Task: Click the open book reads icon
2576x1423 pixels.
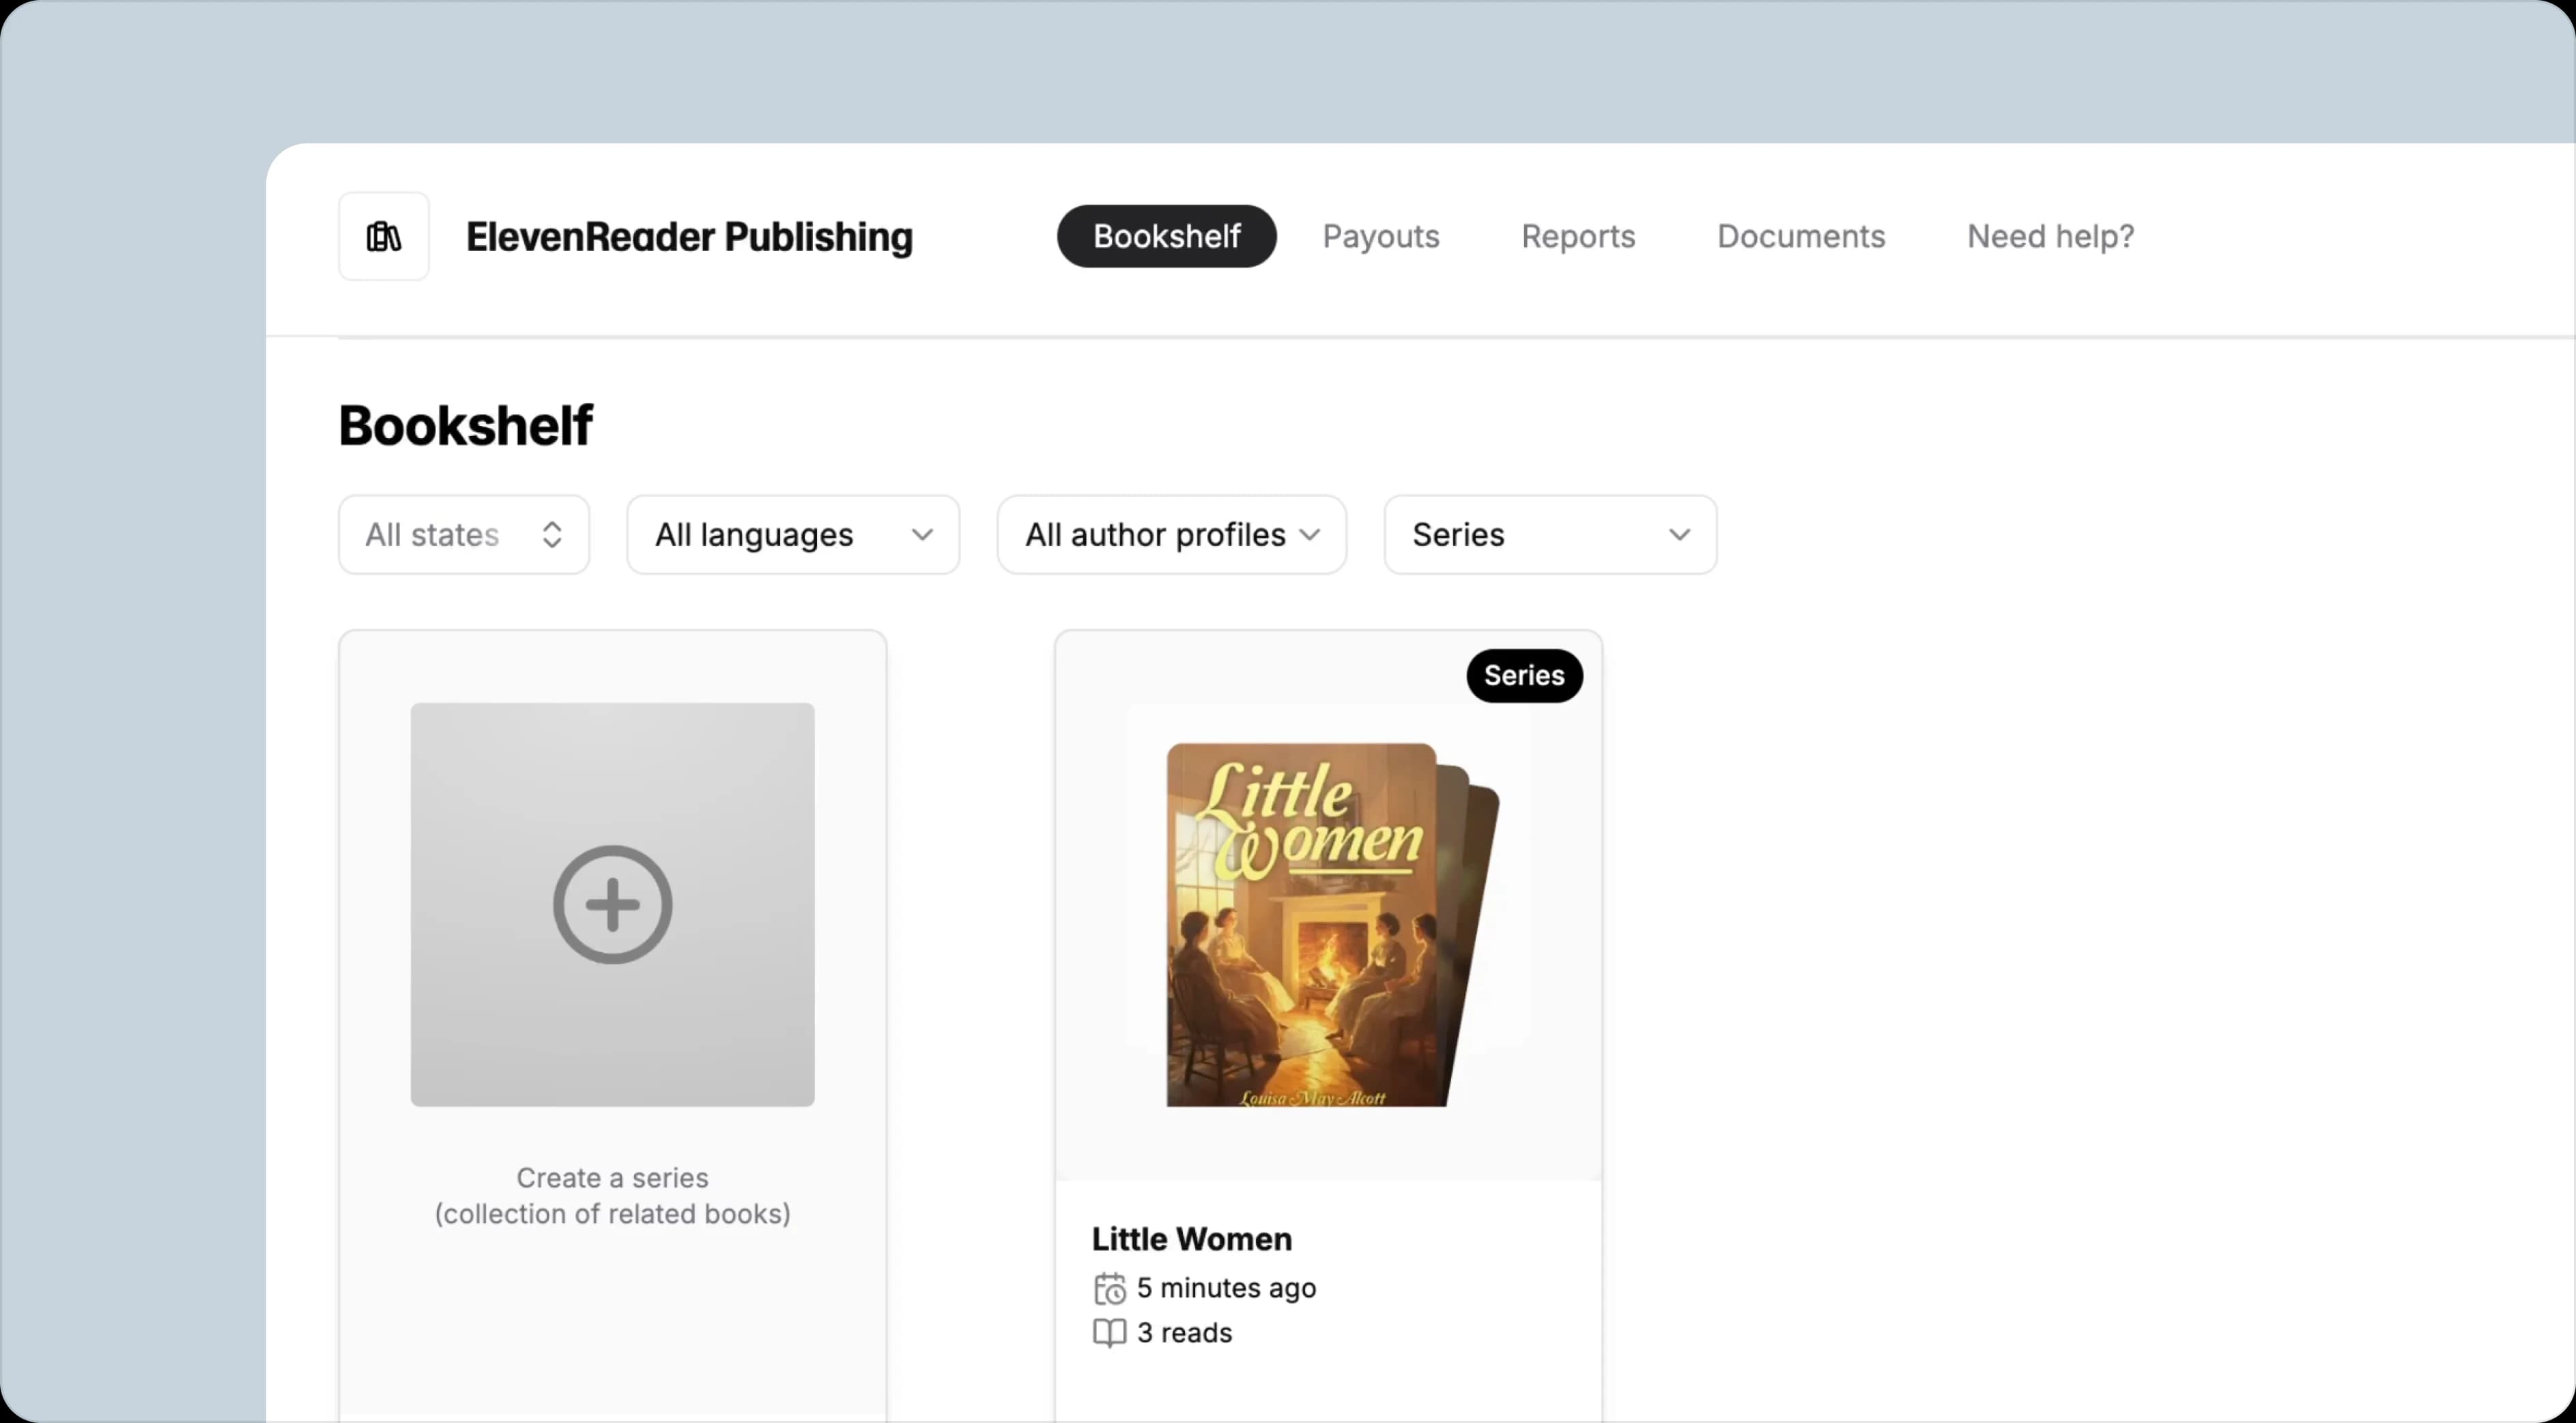Action: click(1109, 1333)
